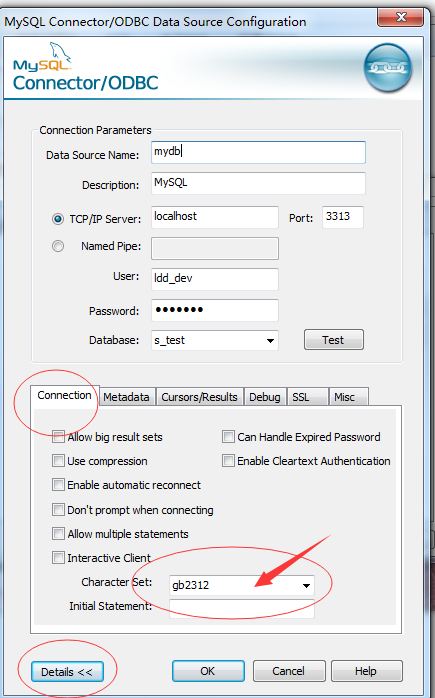Collapse options with Details << button
The height and width of the screenshot is (698, 435).
(67, 672)
